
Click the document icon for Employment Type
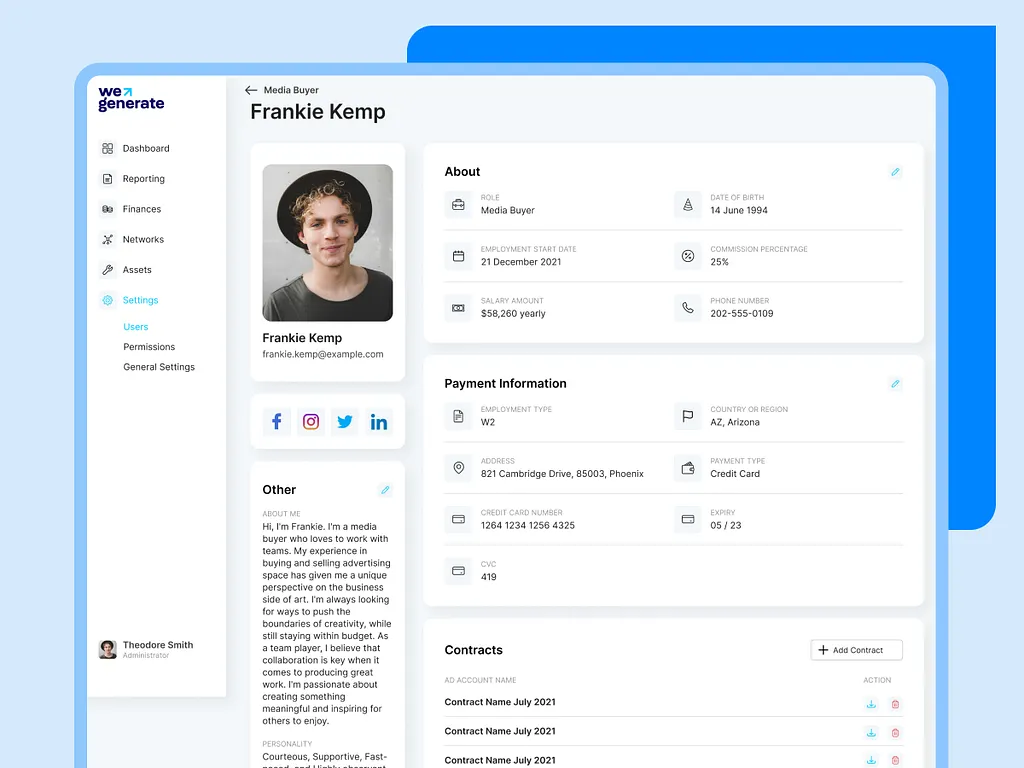point(458,416)
